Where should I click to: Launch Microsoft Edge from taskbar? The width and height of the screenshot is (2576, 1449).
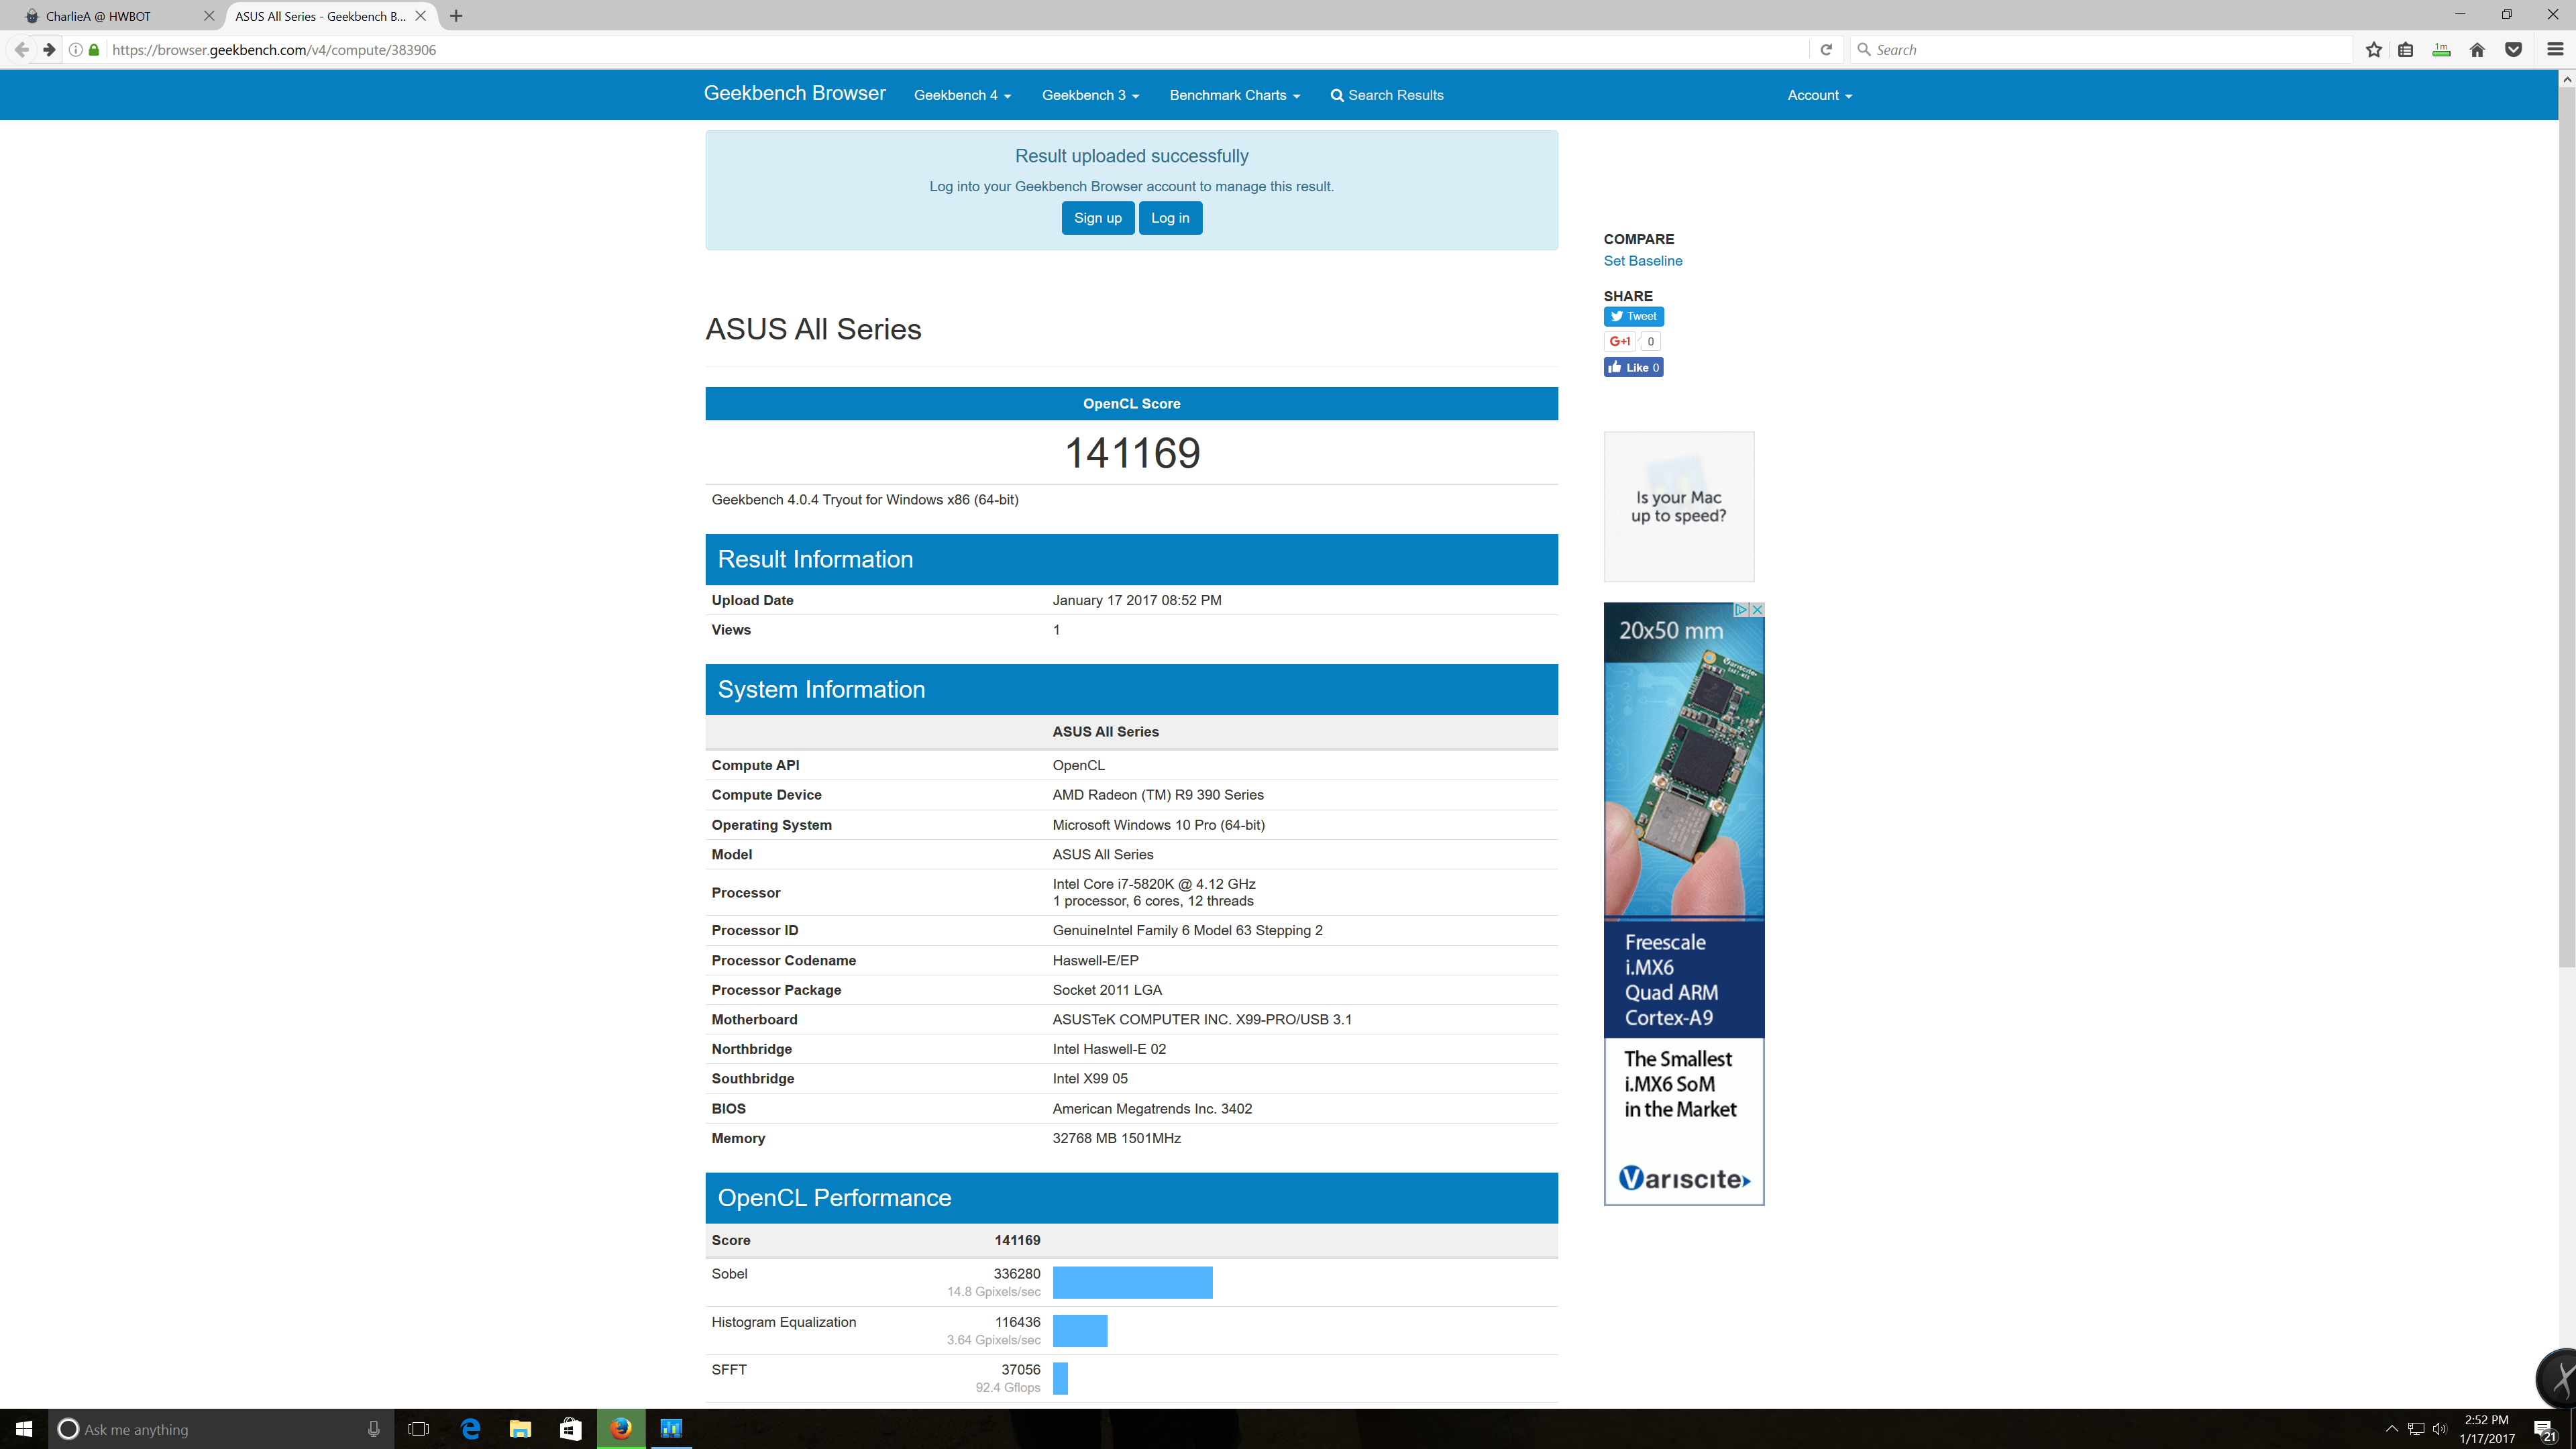click(x=470, y=1429)
